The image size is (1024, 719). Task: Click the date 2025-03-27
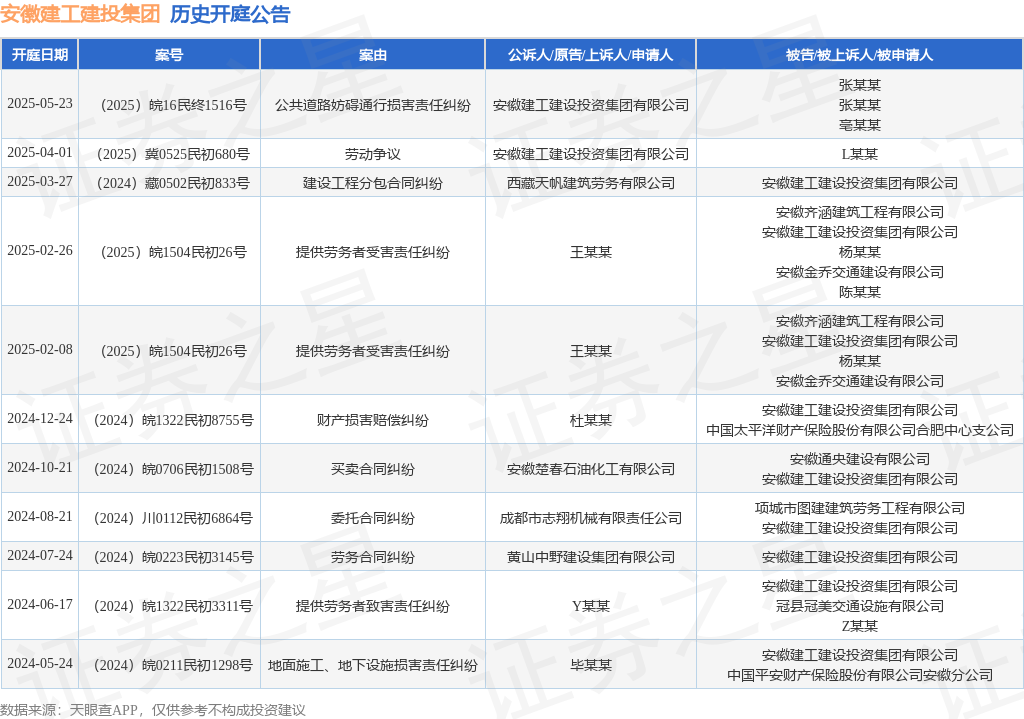point(40,182)
